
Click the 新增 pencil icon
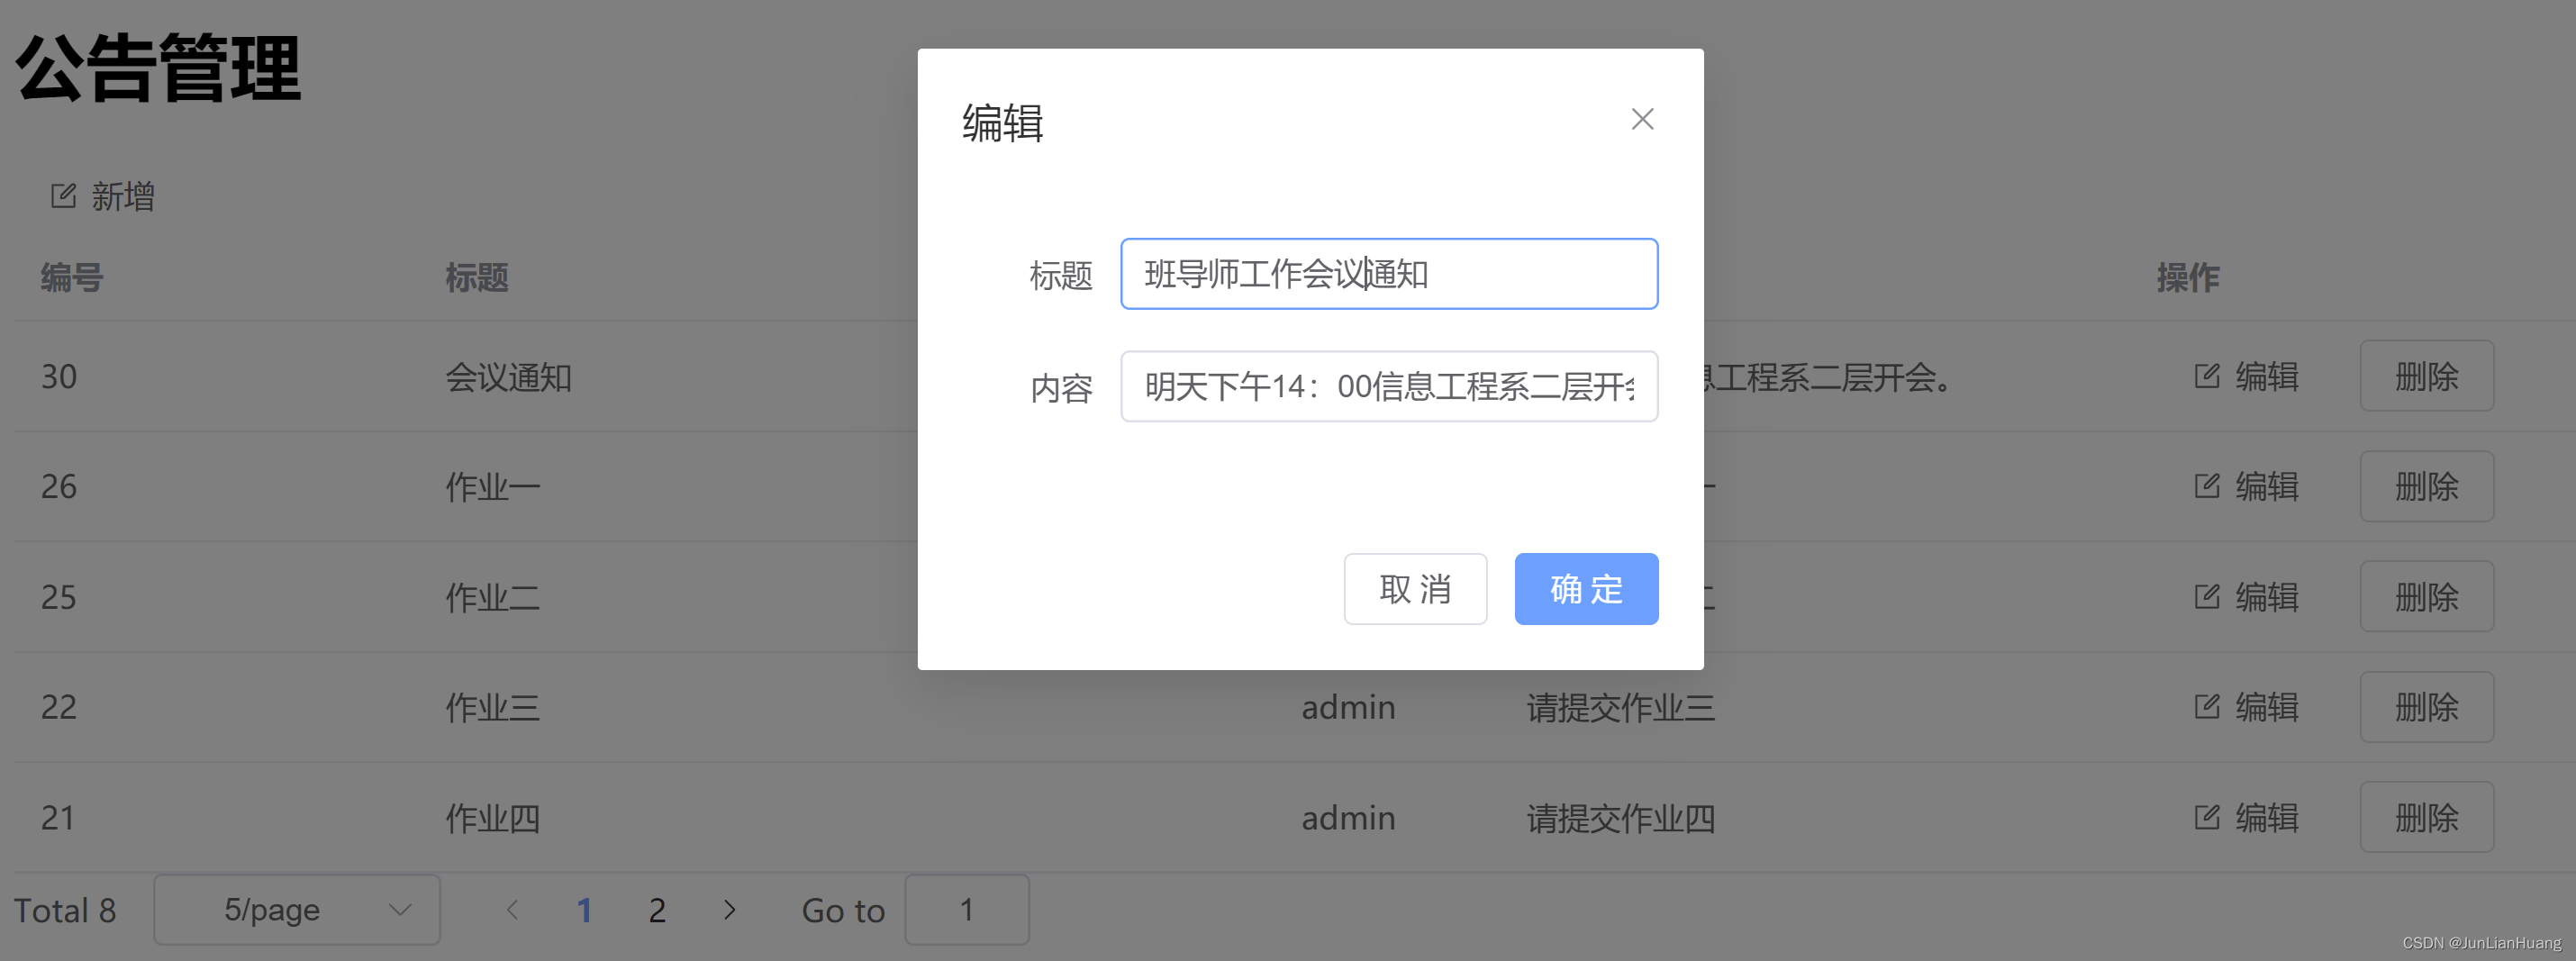(x=63, y=196)
